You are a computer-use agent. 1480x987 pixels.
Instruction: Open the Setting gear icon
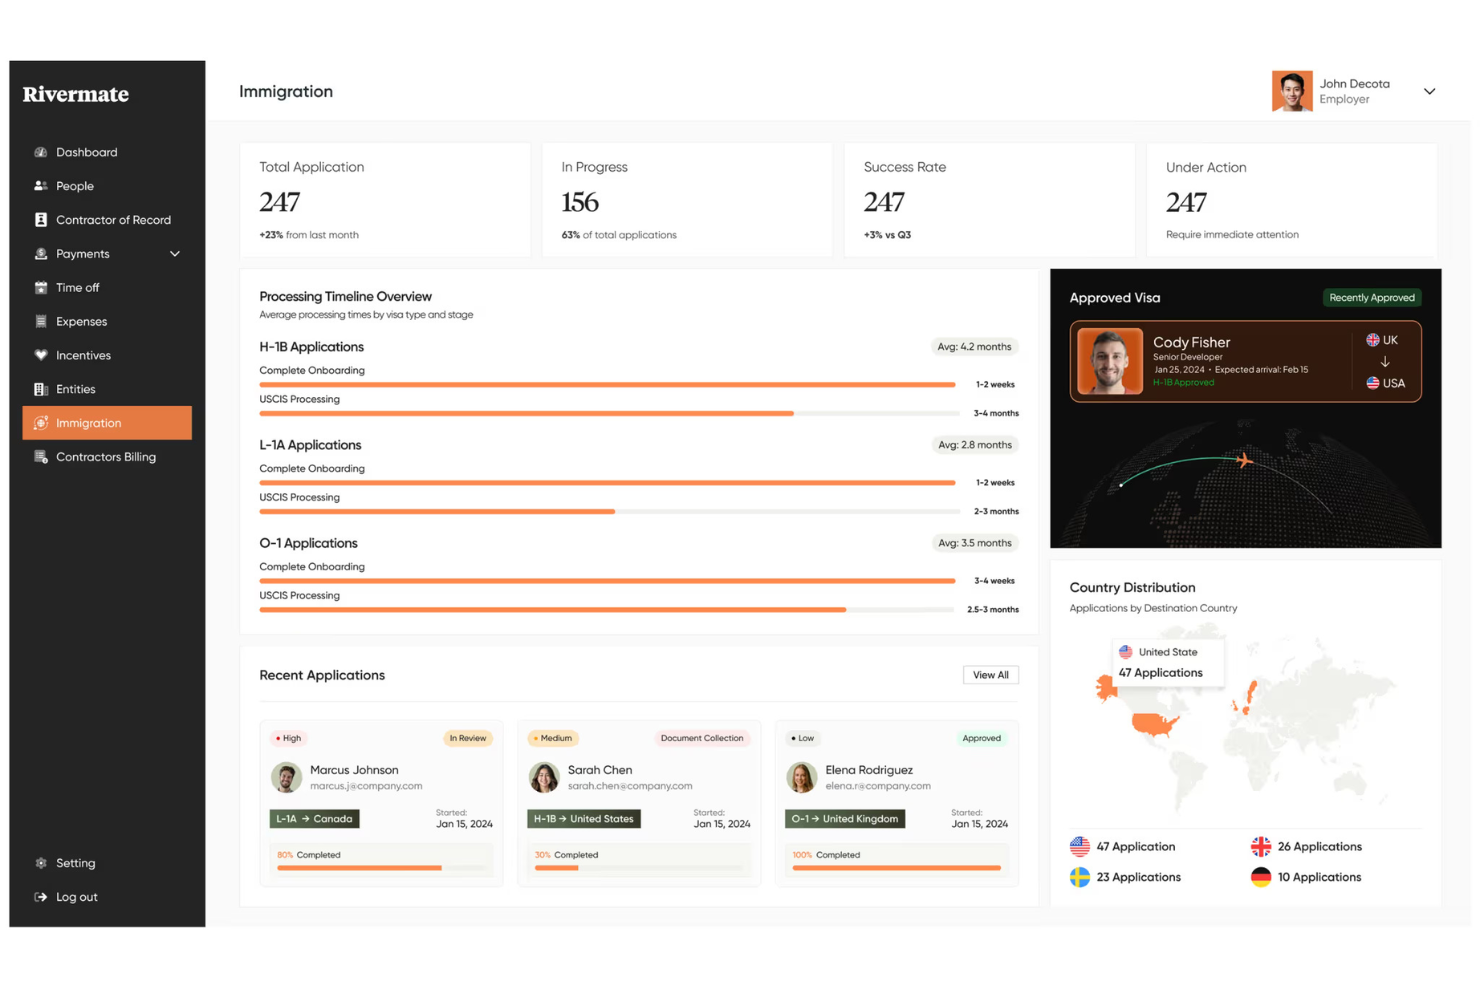click(x=41, y=863)
